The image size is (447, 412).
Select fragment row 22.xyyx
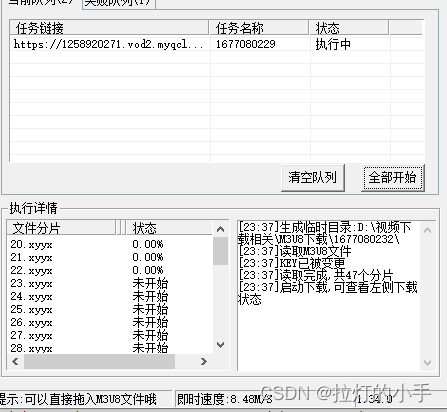click(110, 270)
